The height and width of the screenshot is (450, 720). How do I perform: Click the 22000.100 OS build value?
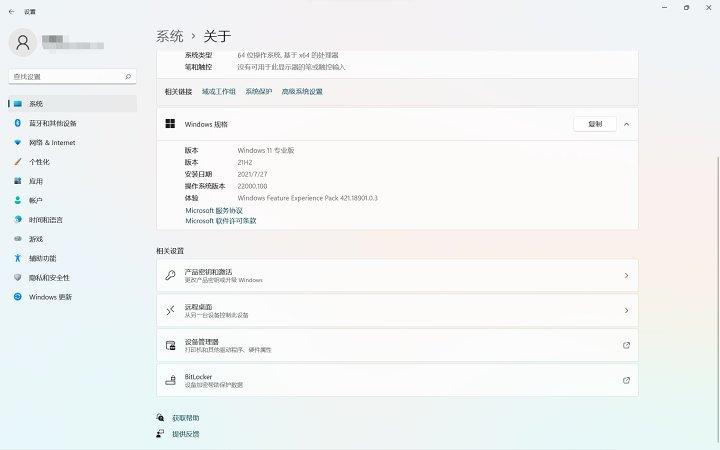pyautogui.click(x=252, y=186)
